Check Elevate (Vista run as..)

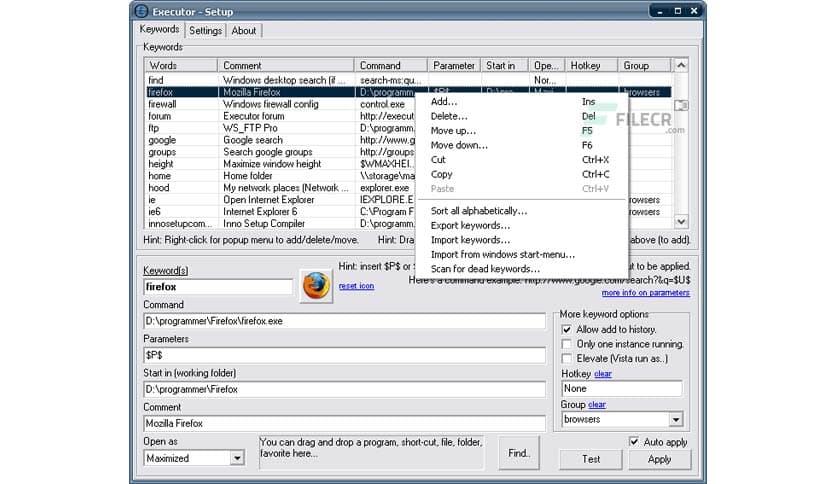pyautogui.click(x=566, y=359)
